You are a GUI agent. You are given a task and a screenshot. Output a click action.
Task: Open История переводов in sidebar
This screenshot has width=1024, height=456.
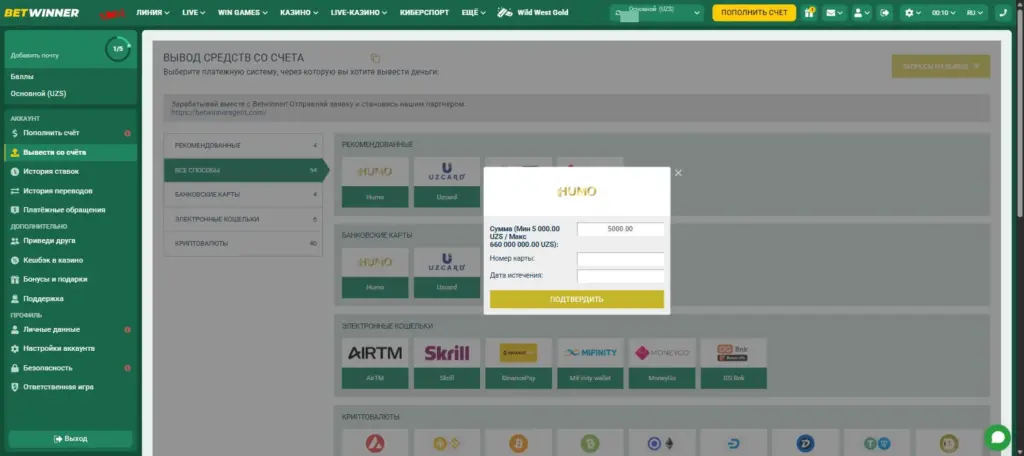71,191
